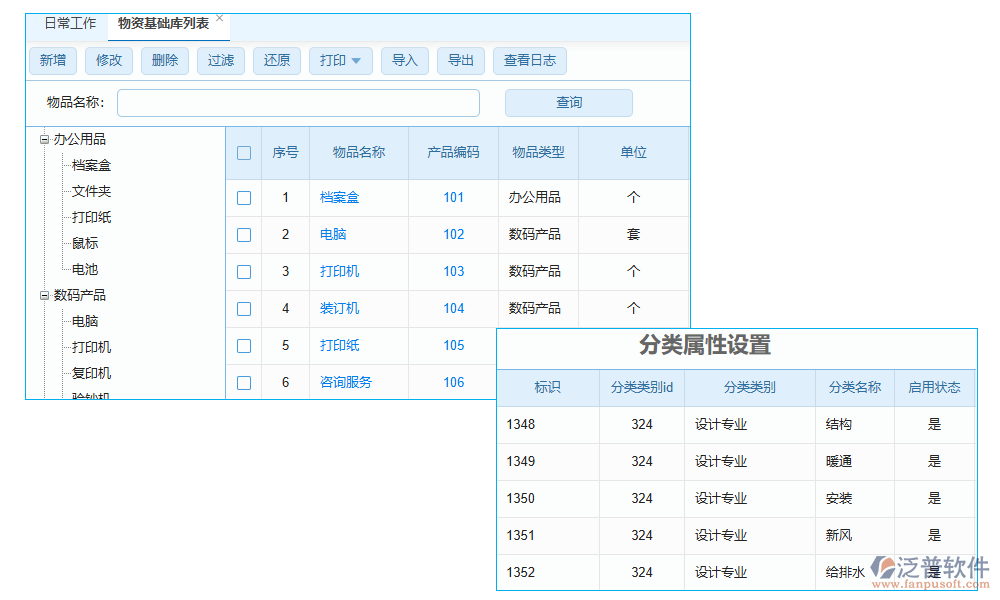Viewport: 1000px width, 600px height.
Task: Click 修改 to edit the selected item
Action: click(x=108, y=60)
